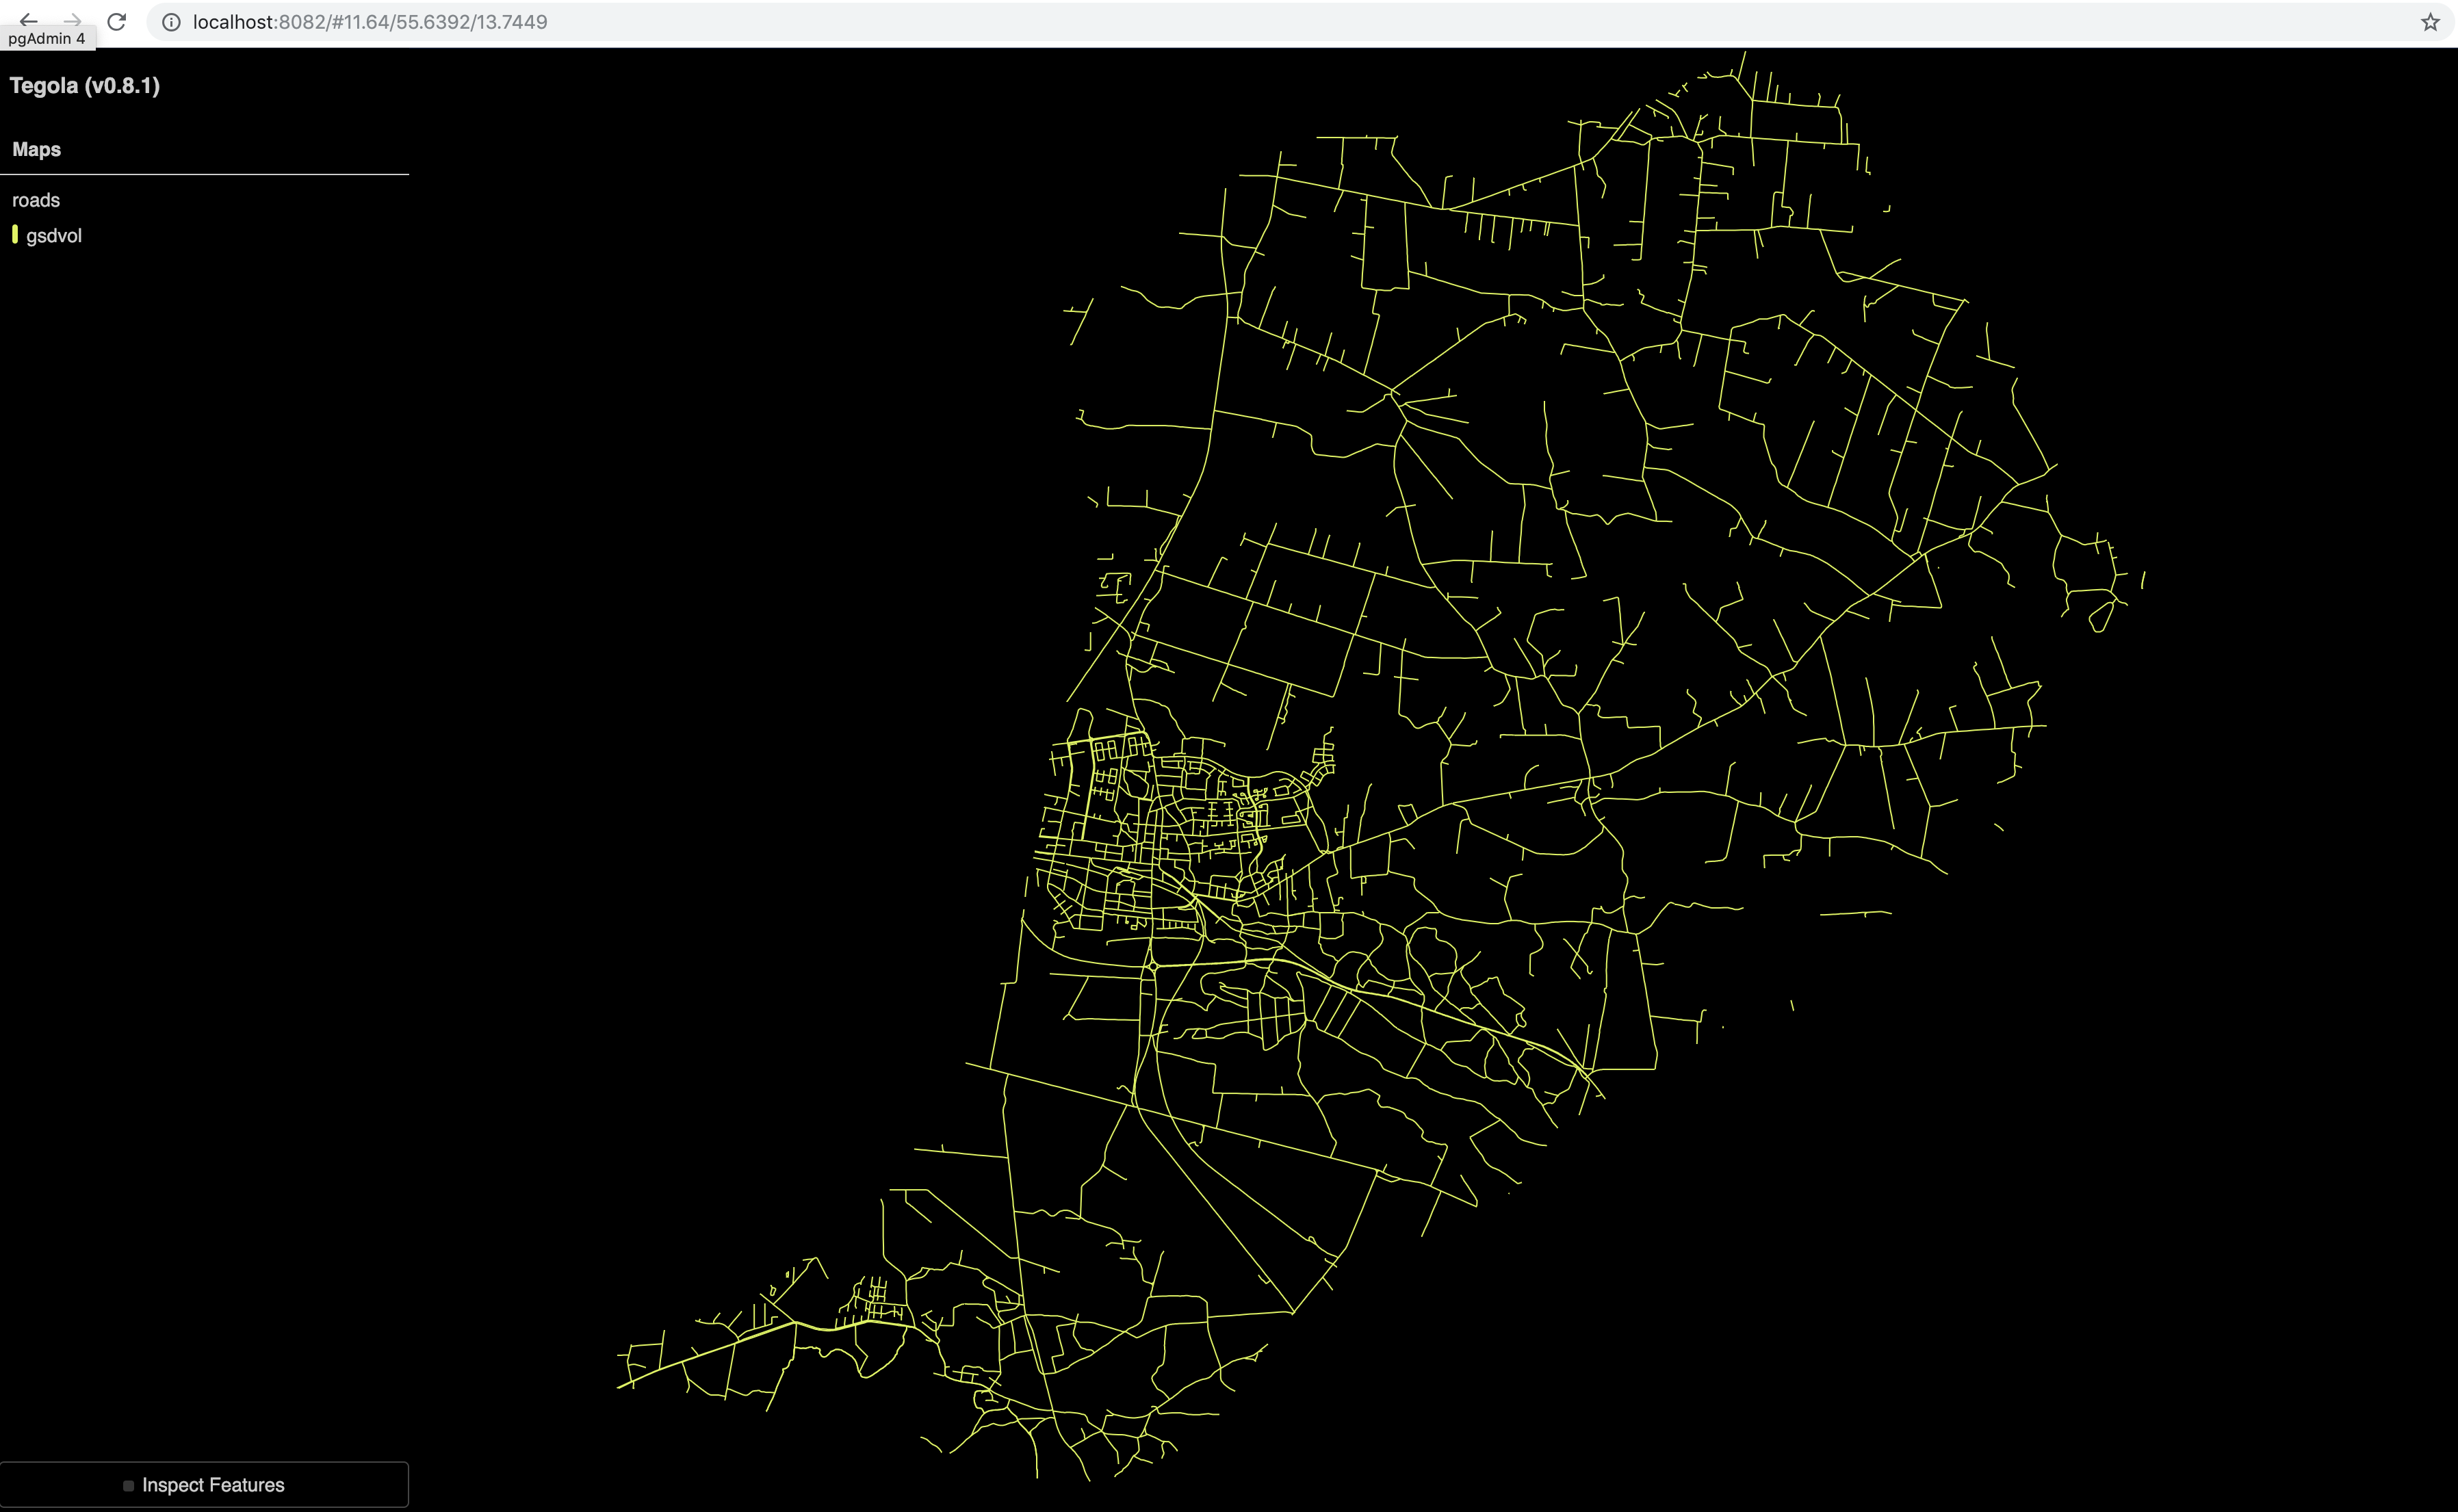Expand the roads map entry
The width and height of the screenshot is (2458, 1512).
point(36,199)
